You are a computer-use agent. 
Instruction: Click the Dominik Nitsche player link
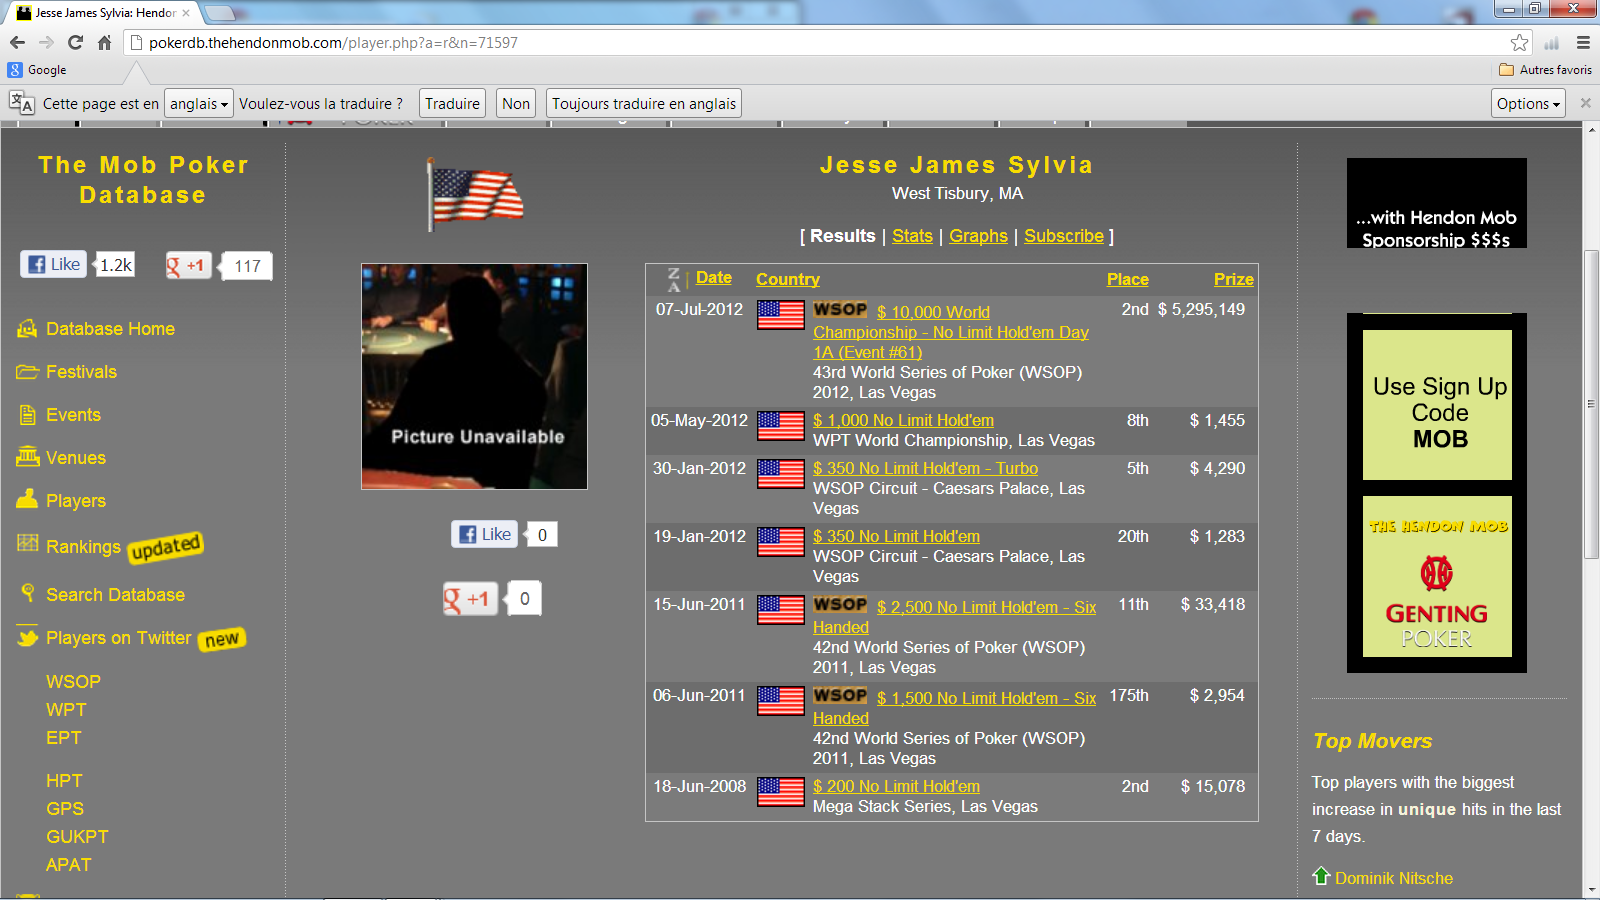tap(1394, 878)
